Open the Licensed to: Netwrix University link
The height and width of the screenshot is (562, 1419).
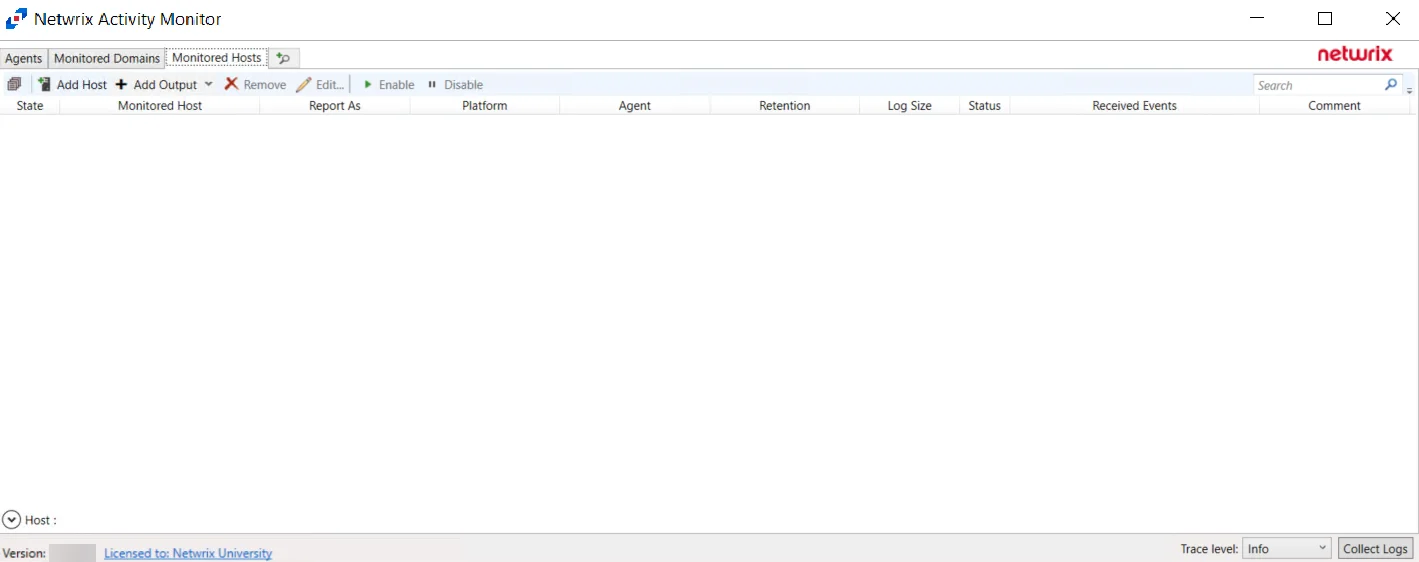click(x=188, y=552)
